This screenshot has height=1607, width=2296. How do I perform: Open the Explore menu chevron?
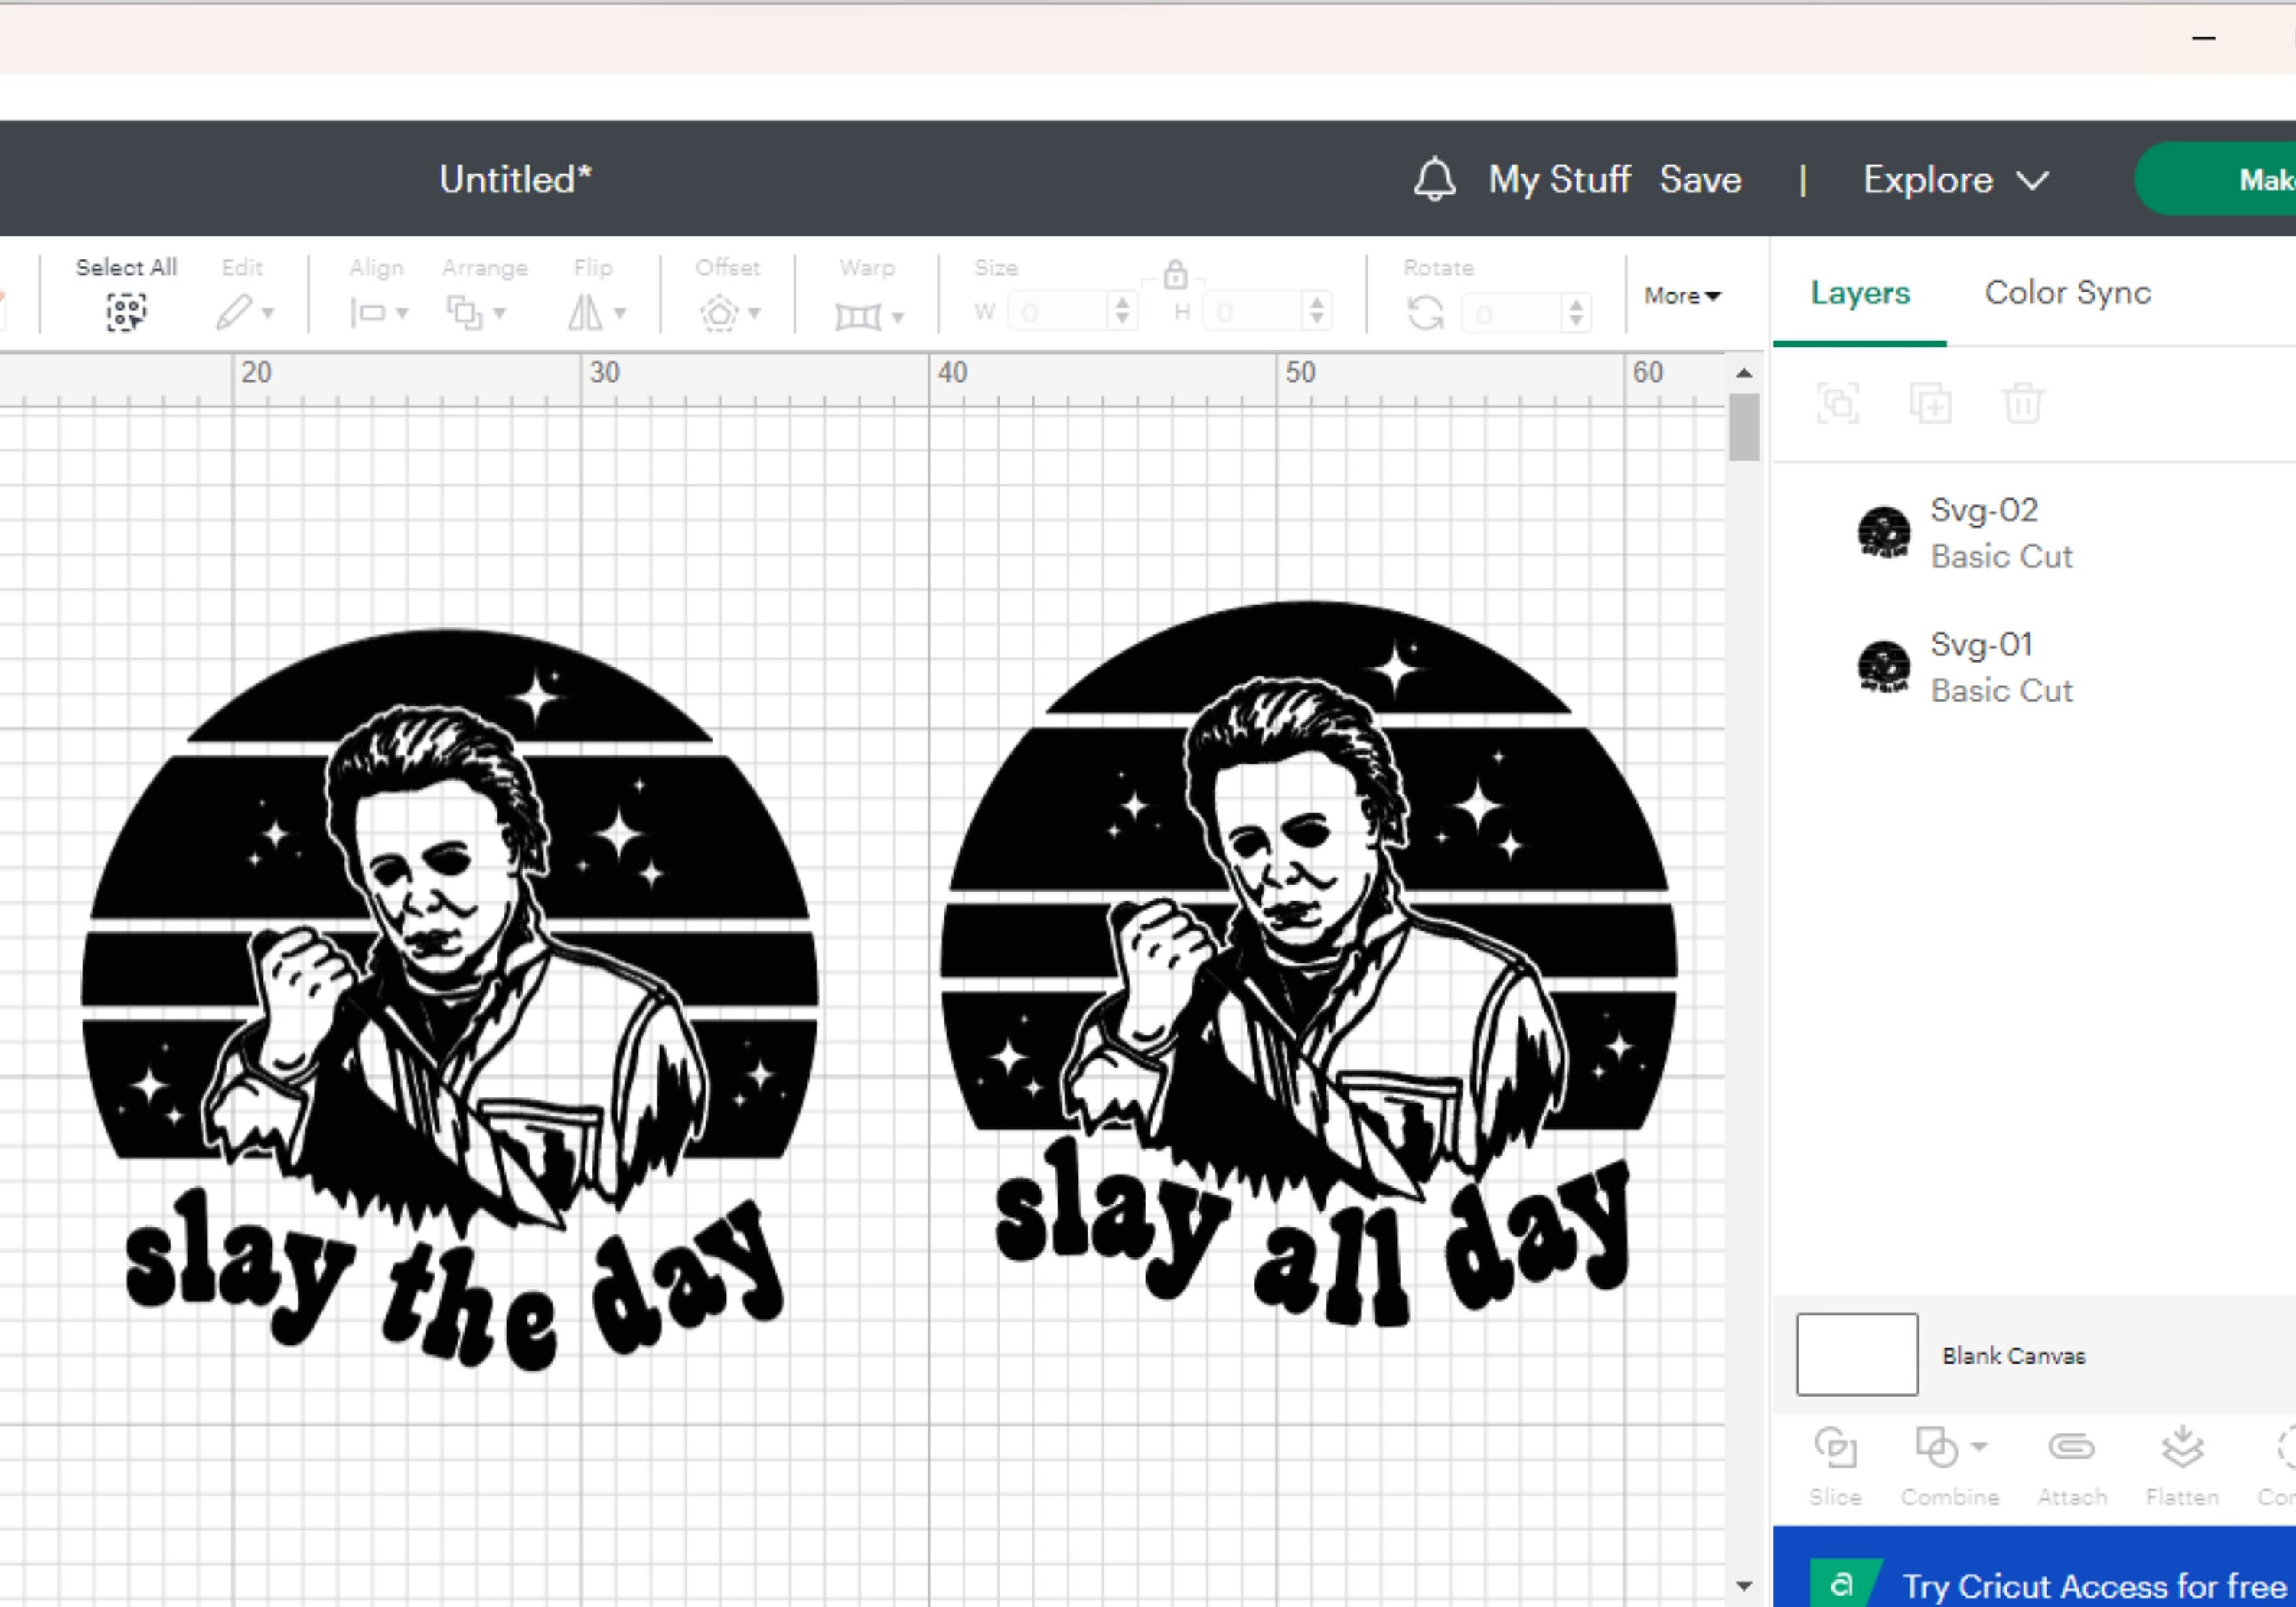[x=2034, y=181]
